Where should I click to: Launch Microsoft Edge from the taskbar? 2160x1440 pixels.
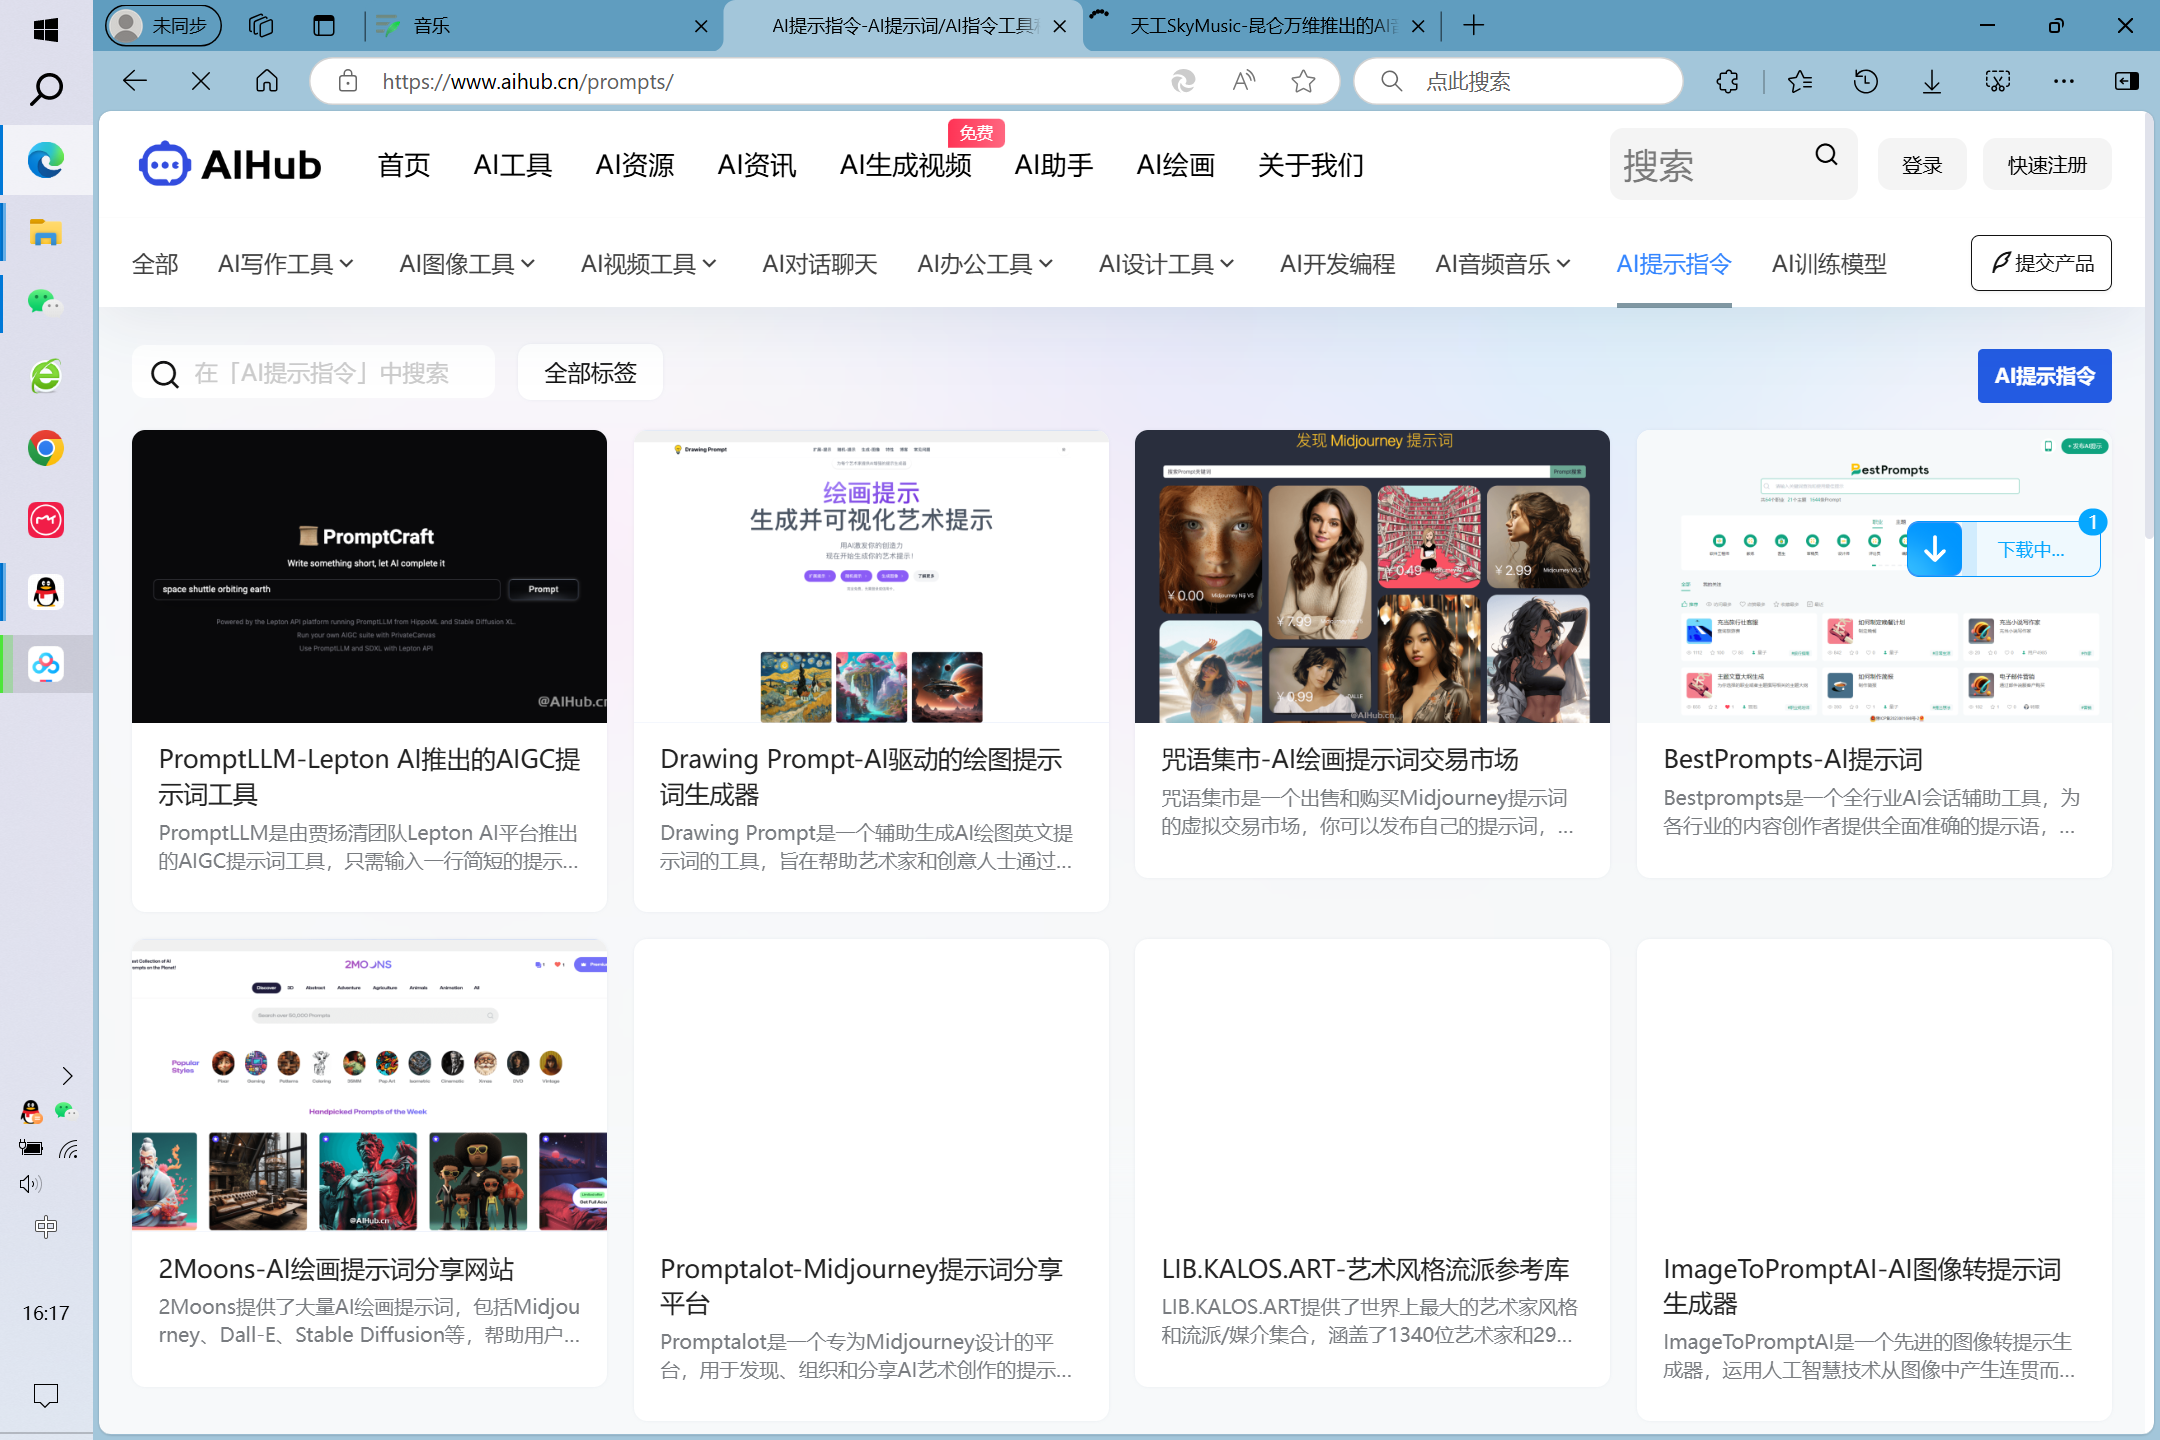(x=46, y=160)
